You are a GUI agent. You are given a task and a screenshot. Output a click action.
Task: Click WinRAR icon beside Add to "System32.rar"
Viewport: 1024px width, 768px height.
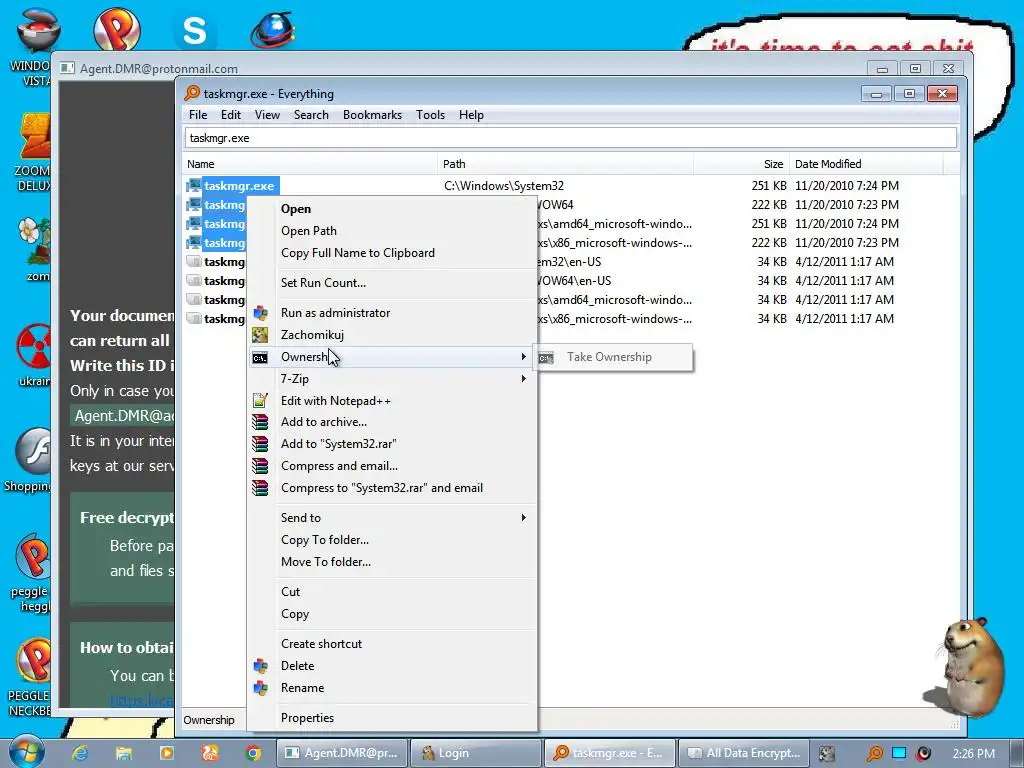[x=260, y=444]
